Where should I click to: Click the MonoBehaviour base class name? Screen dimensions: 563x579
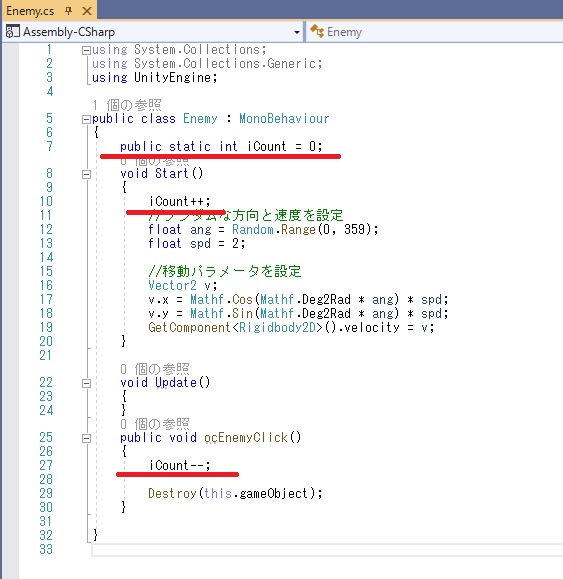284,119
